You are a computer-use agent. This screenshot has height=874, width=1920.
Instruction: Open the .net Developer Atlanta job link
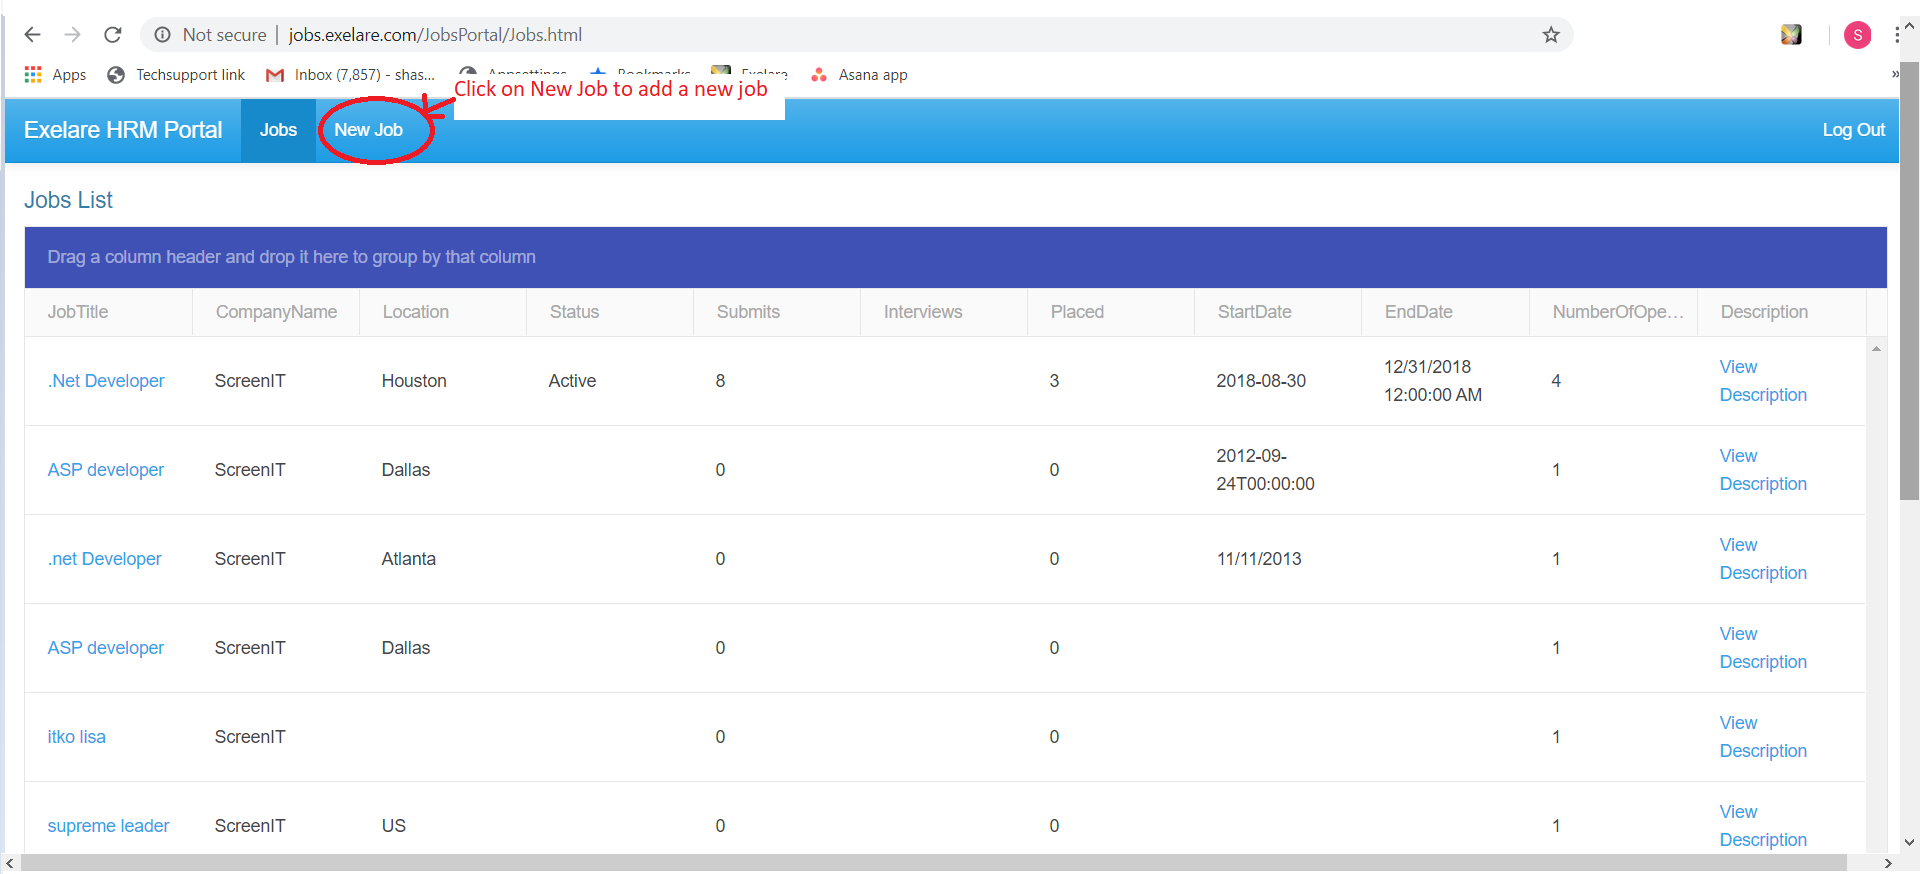[104, 559]
